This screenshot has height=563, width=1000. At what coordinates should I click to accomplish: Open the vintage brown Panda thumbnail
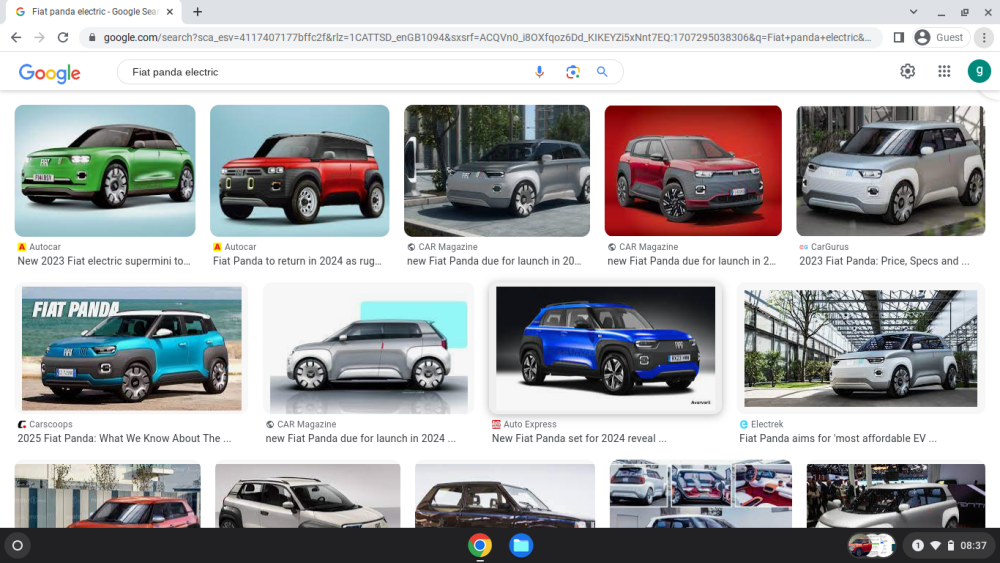click(x=505, y=495)
